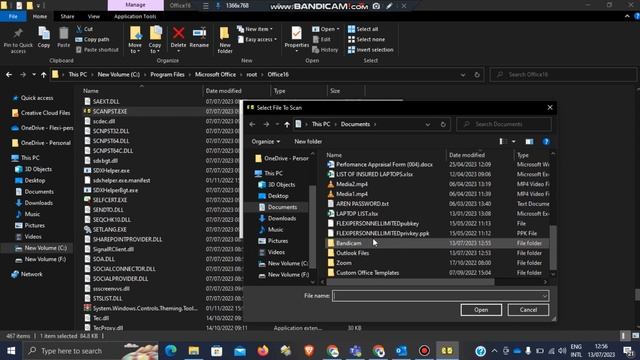
Task: Click the Cancel button in dialog
Action: 528,310
